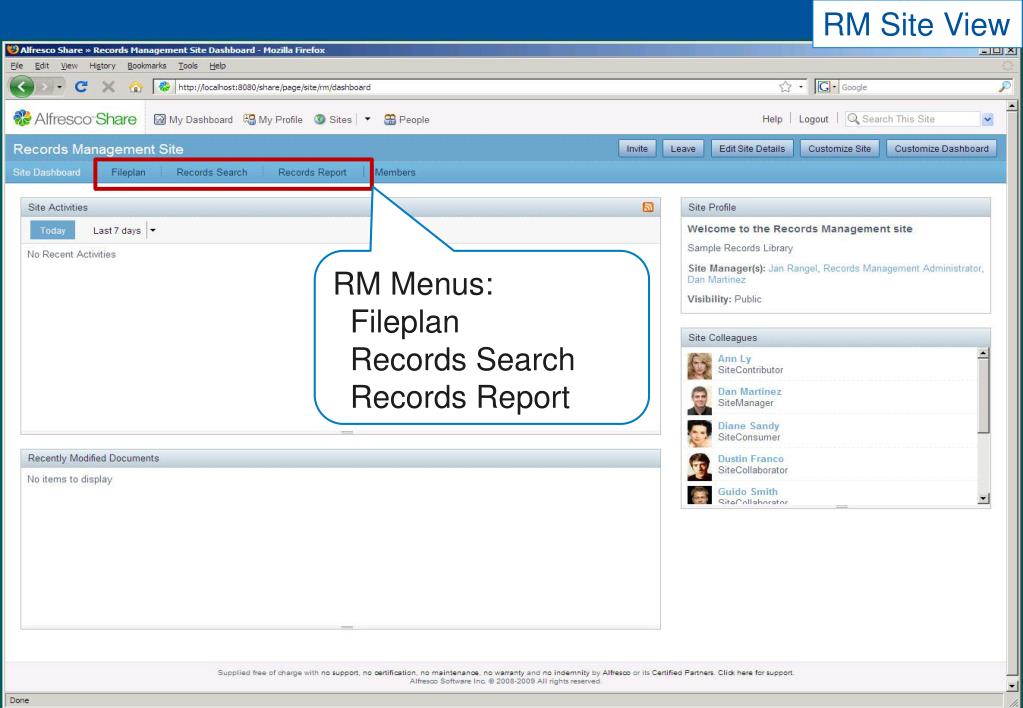Go to My Profile
This screenshot has height=708, width=1023.
pyautogui.click(x=273, y=119)
